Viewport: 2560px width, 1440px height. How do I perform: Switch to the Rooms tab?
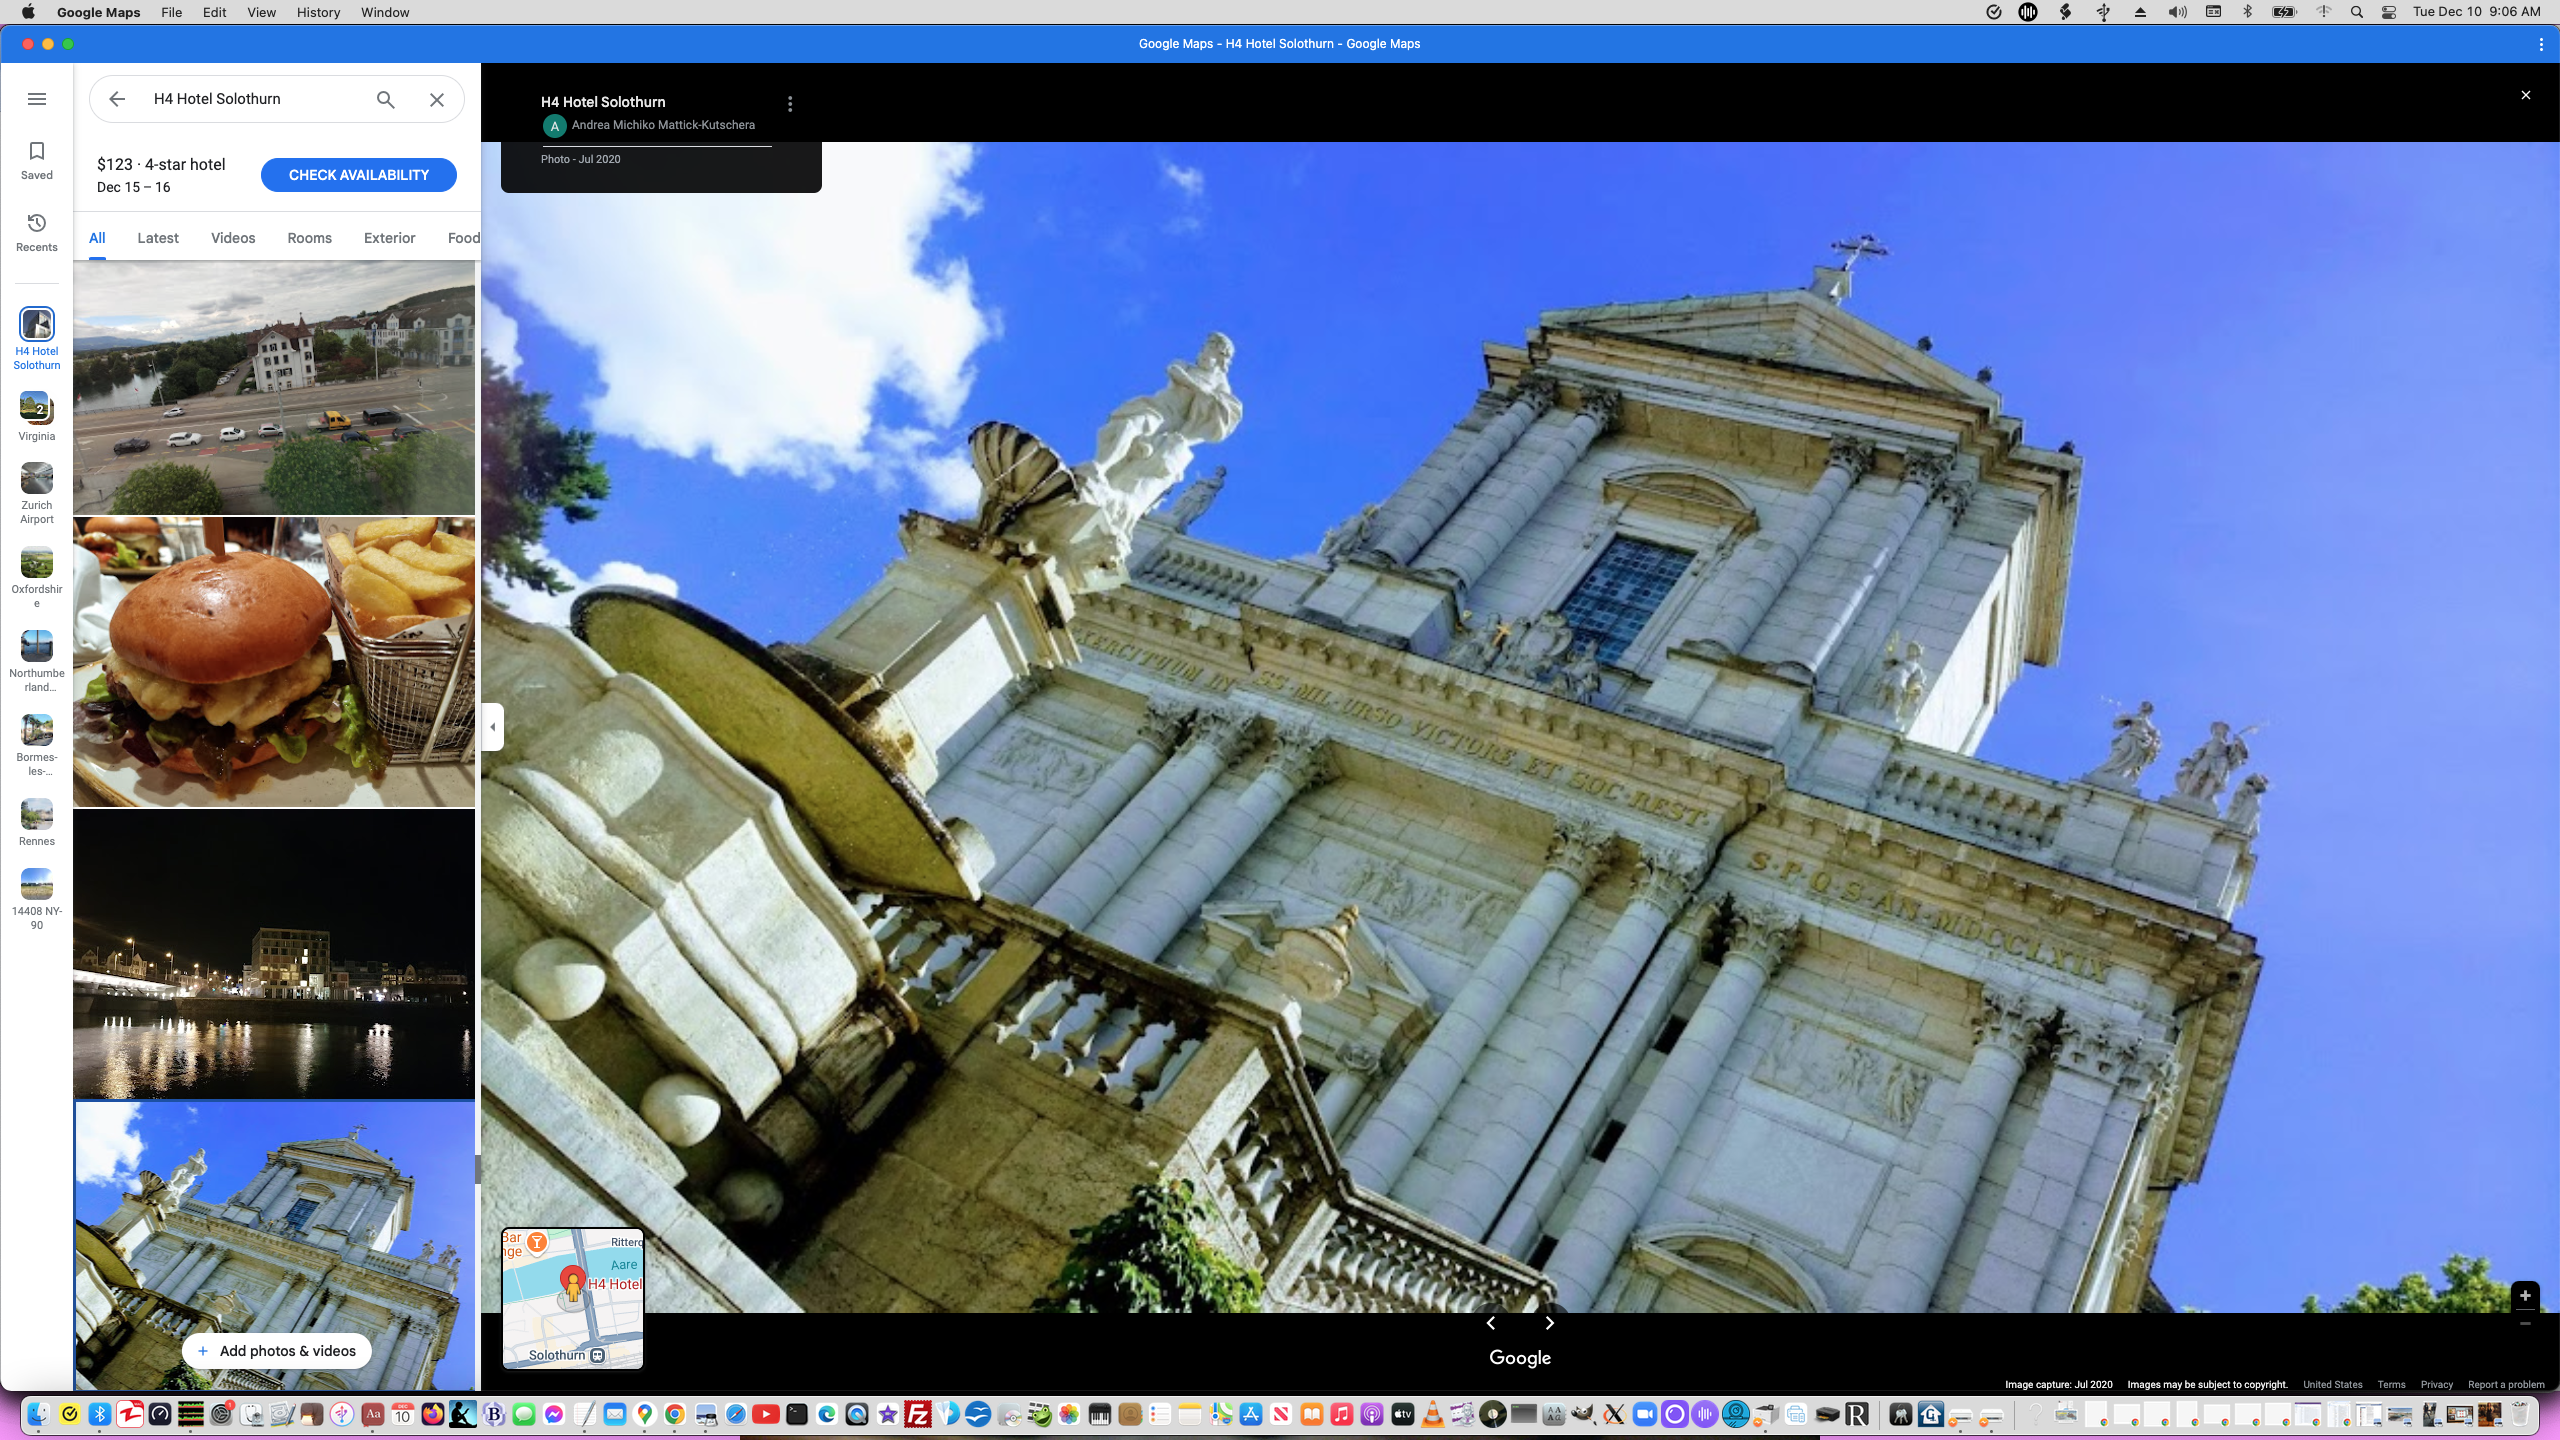click(x=308, y=237)
